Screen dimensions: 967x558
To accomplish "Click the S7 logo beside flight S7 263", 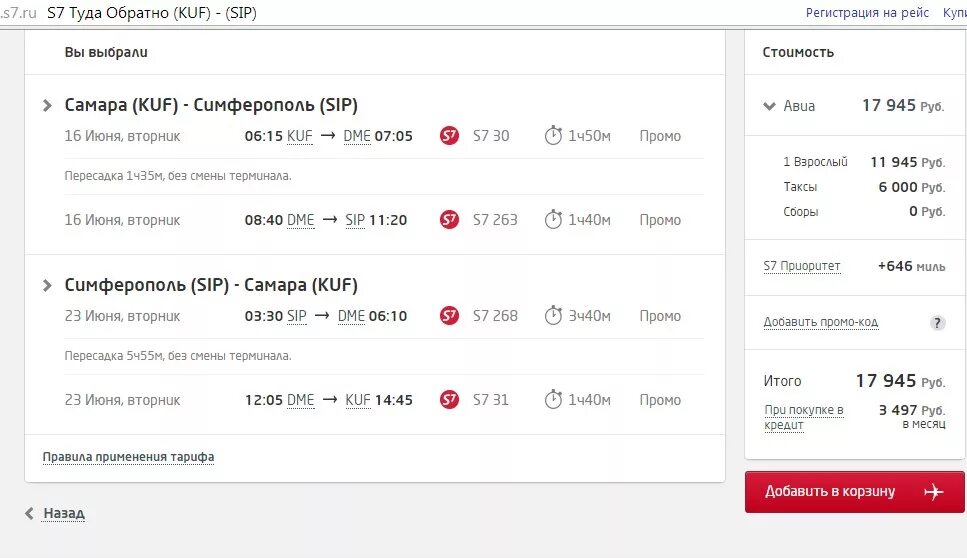I will pos(449,219).
